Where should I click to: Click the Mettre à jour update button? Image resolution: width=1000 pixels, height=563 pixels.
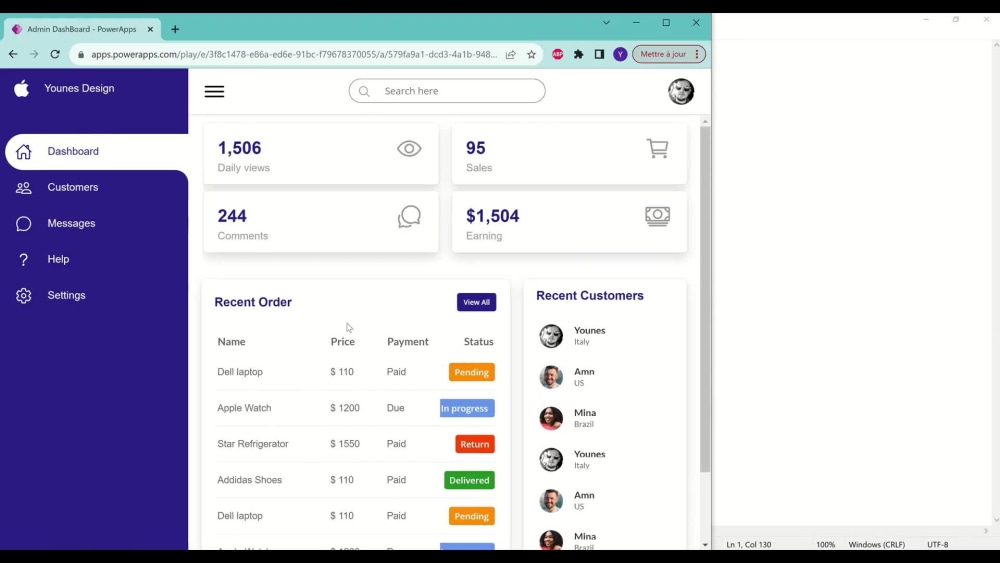pos(663,54)
